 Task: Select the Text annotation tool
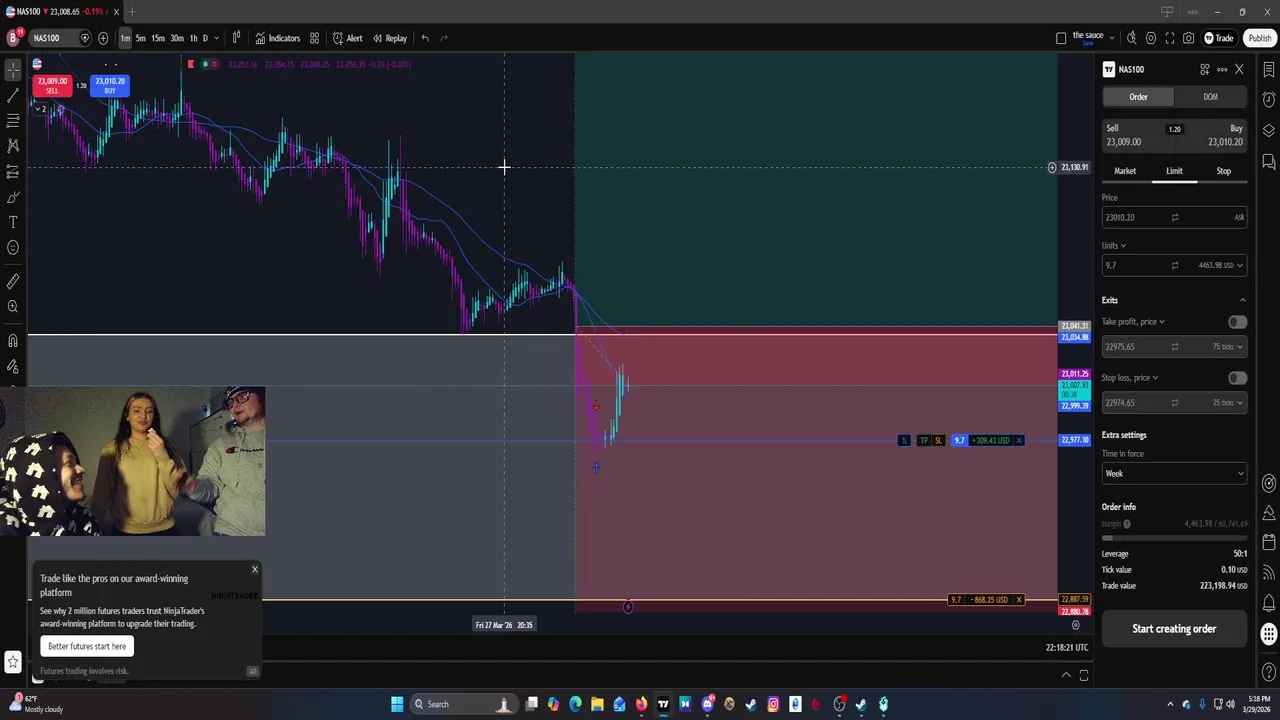[13, 222]
